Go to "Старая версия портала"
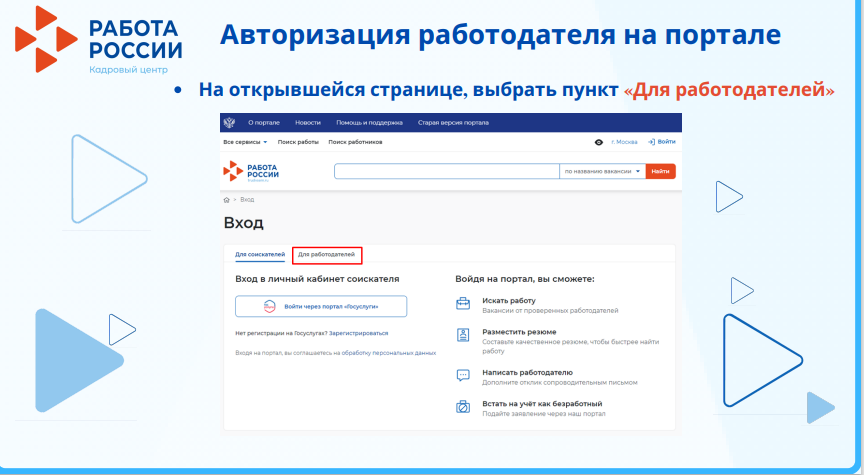Image resolution: width=864 pixels, height=475 pixels. [453, 123]
